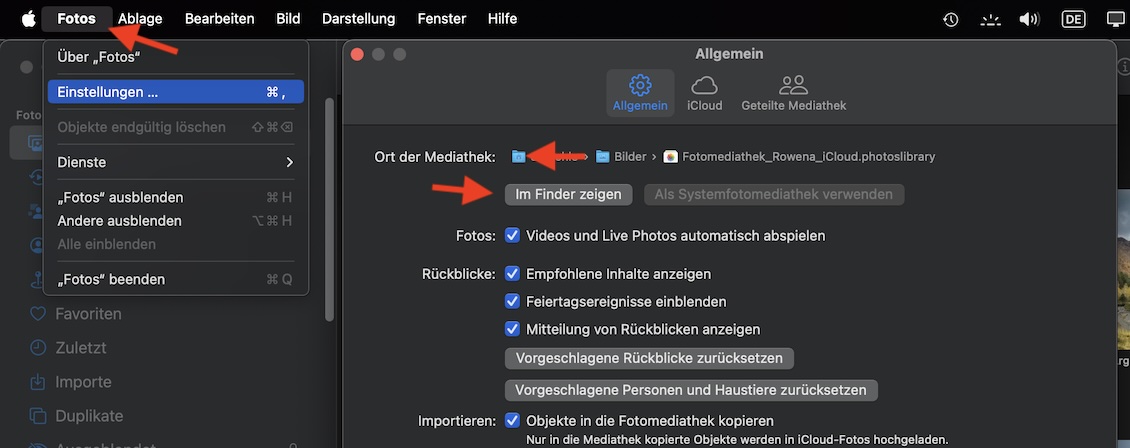Click Im Finder zeigen button
This screenshot has height=448, width=1130.
coord(568,194)
